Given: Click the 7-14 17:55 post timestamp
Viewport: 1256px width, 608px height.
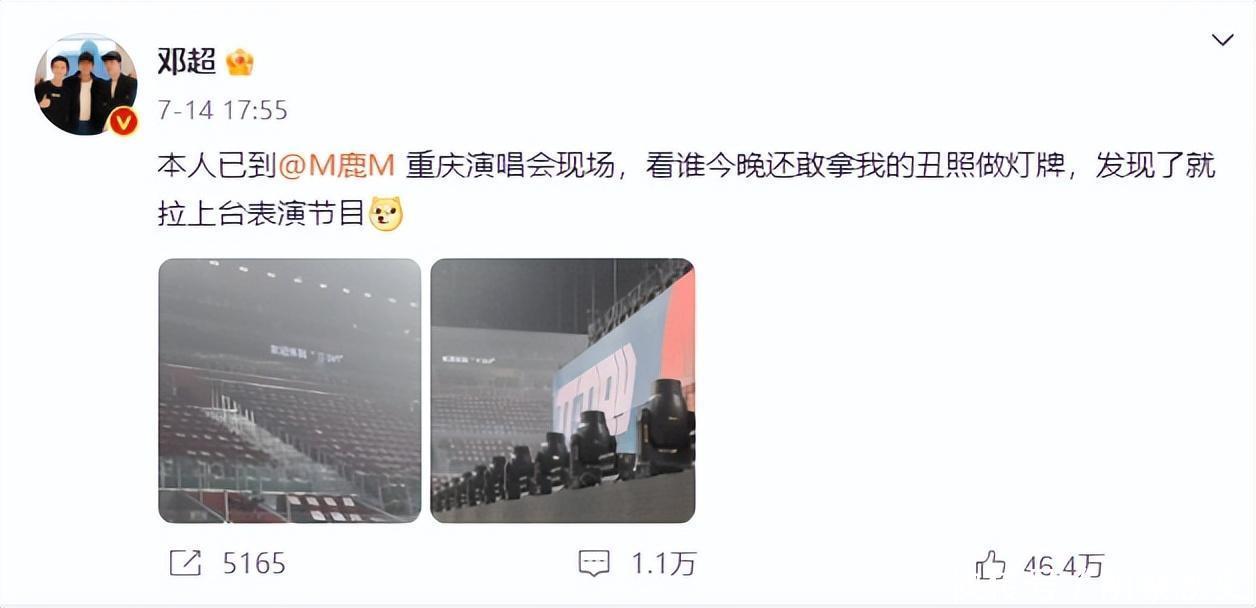Looking at the screenshot, I should point(222,110).
